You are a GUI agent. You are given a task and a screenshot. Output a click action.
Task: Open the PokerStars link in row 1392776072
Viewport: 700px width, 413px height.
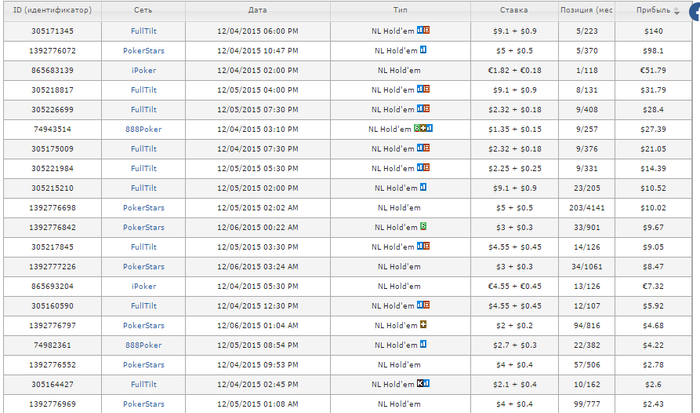pyautogui.click(x=143, y=50)
